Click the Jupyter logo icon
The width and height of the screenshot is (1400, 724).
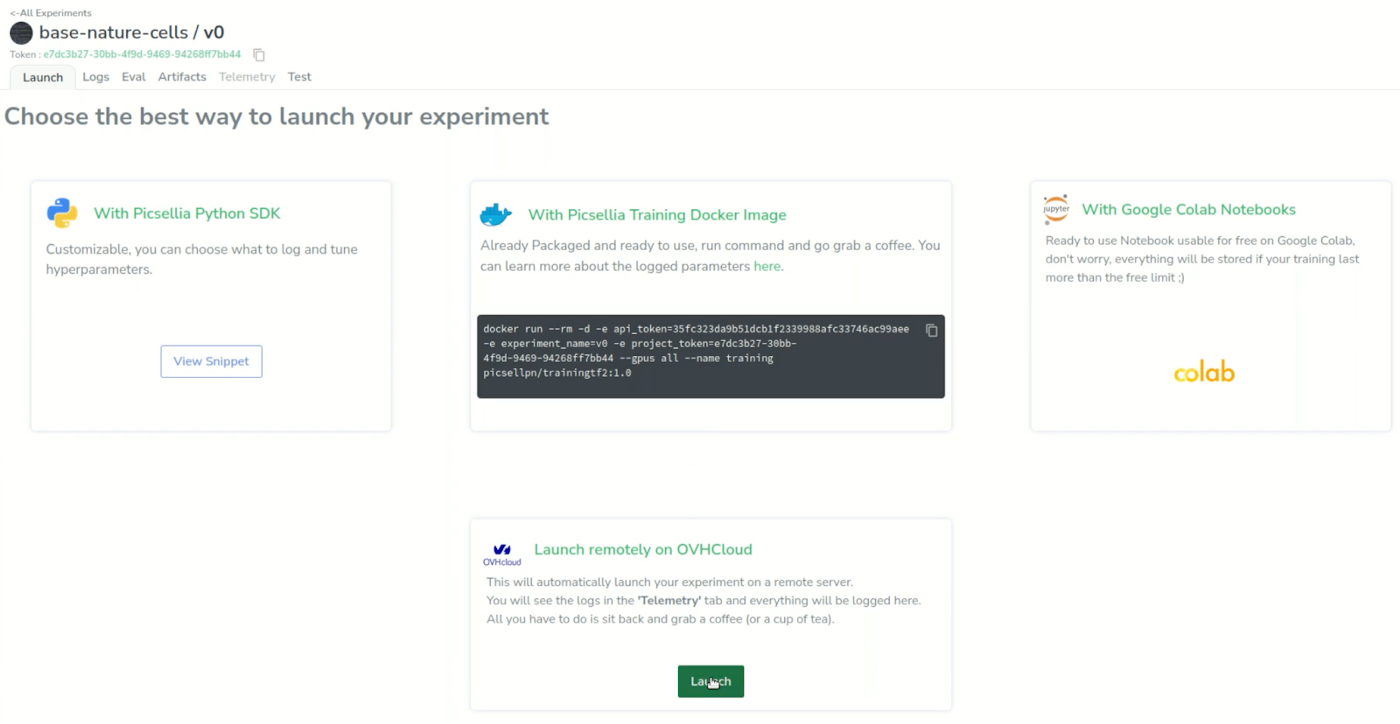coord(1056,209)
